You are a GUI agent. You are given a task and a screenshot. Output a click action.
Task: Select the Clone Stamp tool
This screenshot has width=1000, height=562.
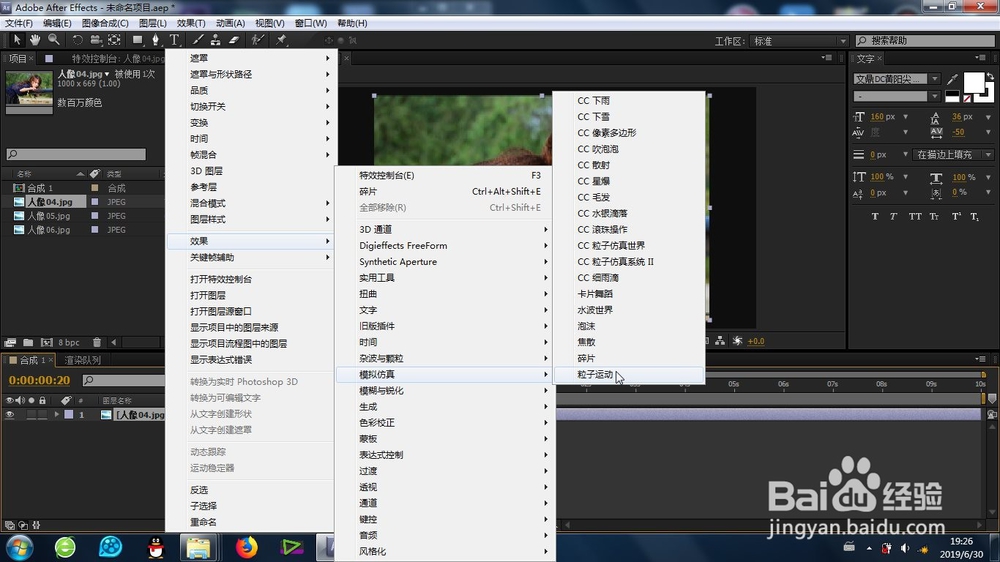(x=216, y=40)
